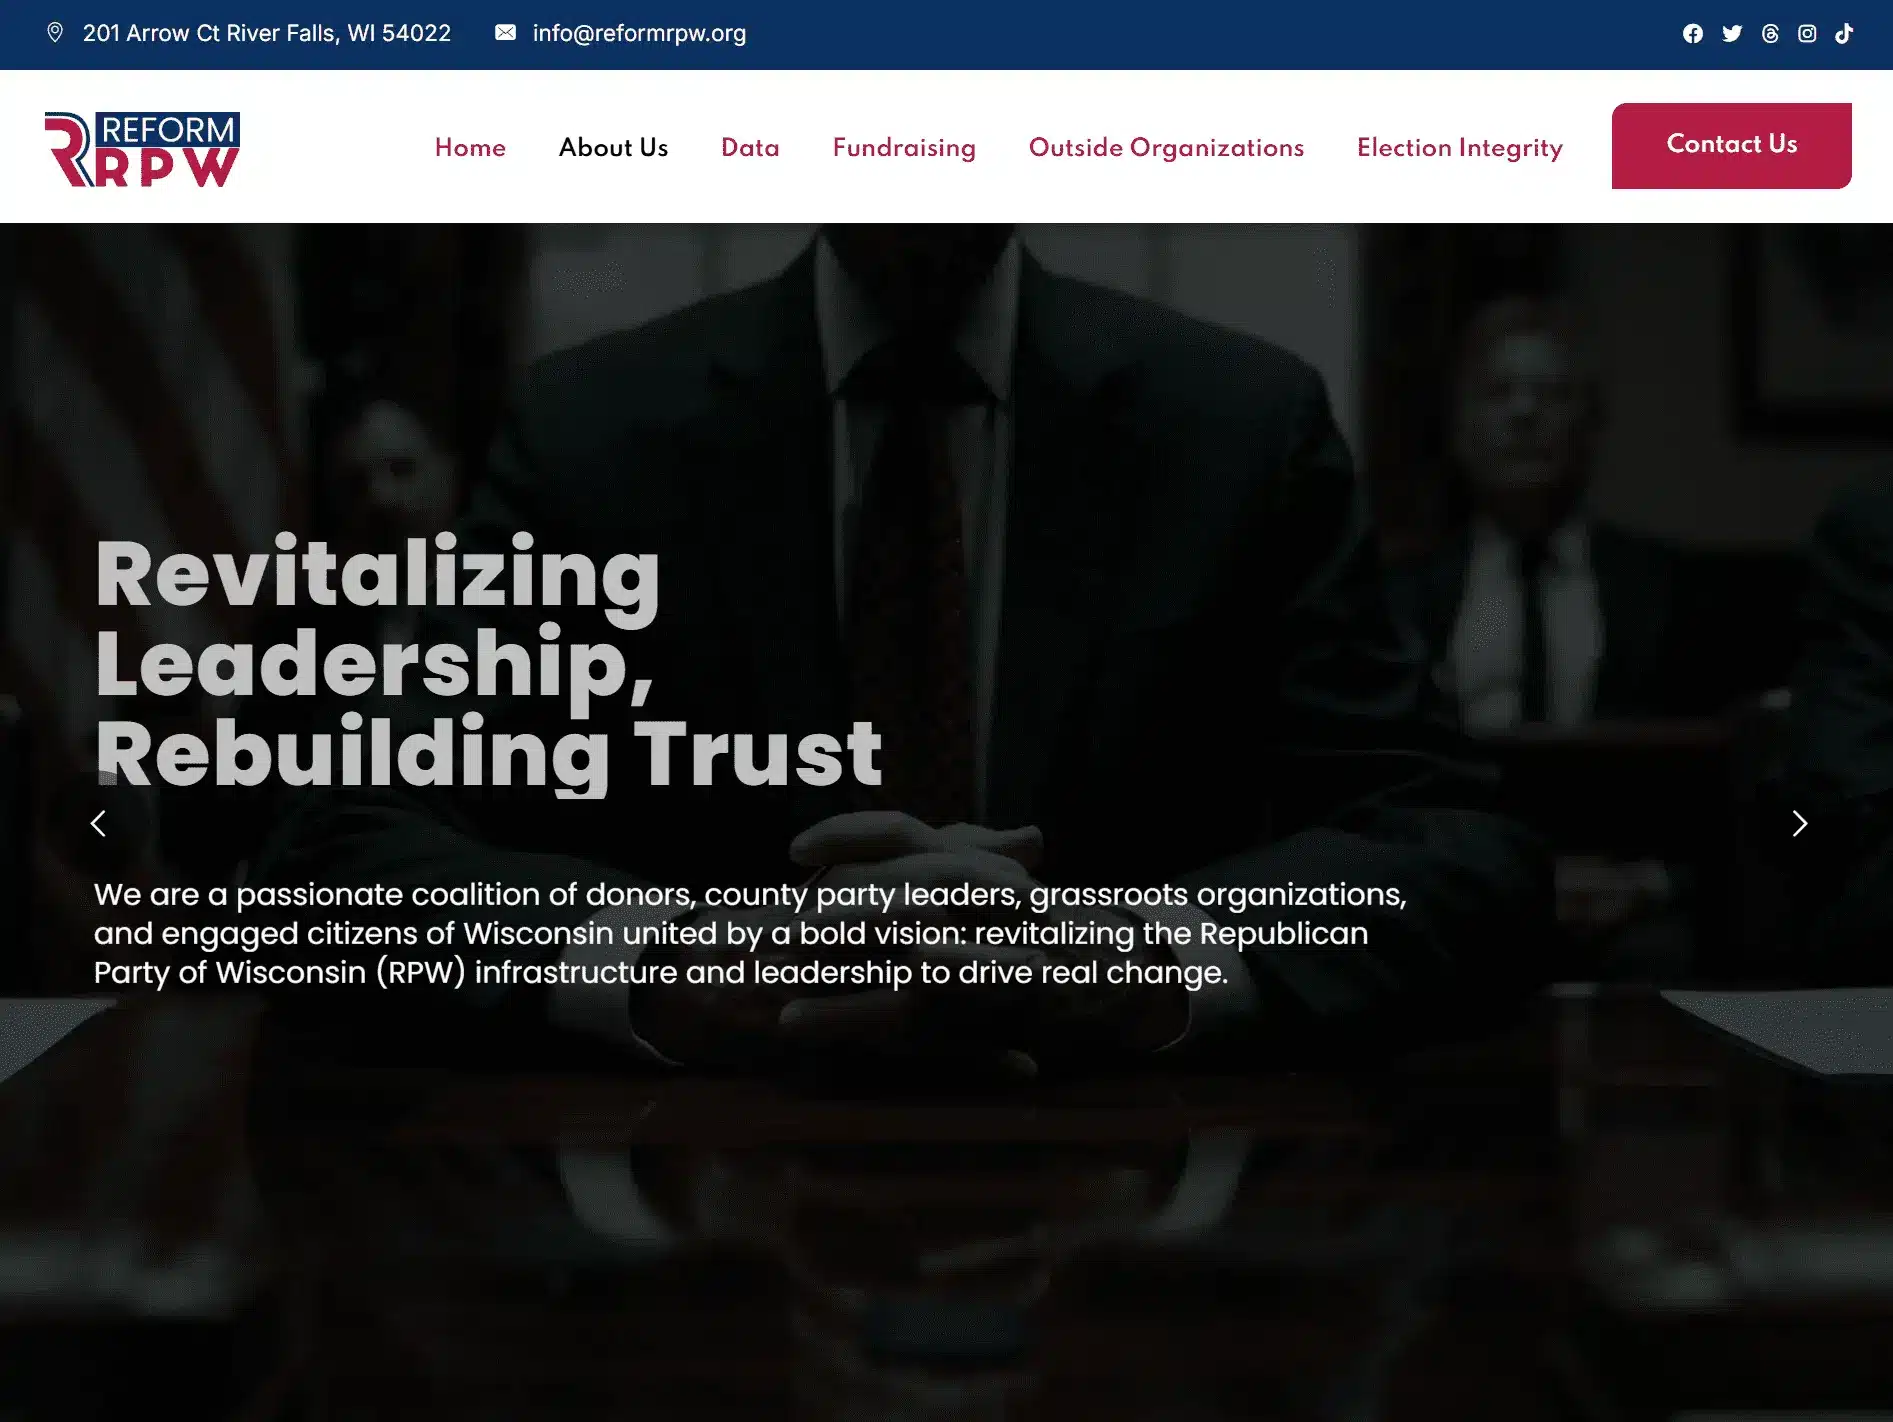Image resolution: width=1893 pixels, height=1422 pixels.
Task: Open the Threads social icon
Action: click(x=1770, y=34)
